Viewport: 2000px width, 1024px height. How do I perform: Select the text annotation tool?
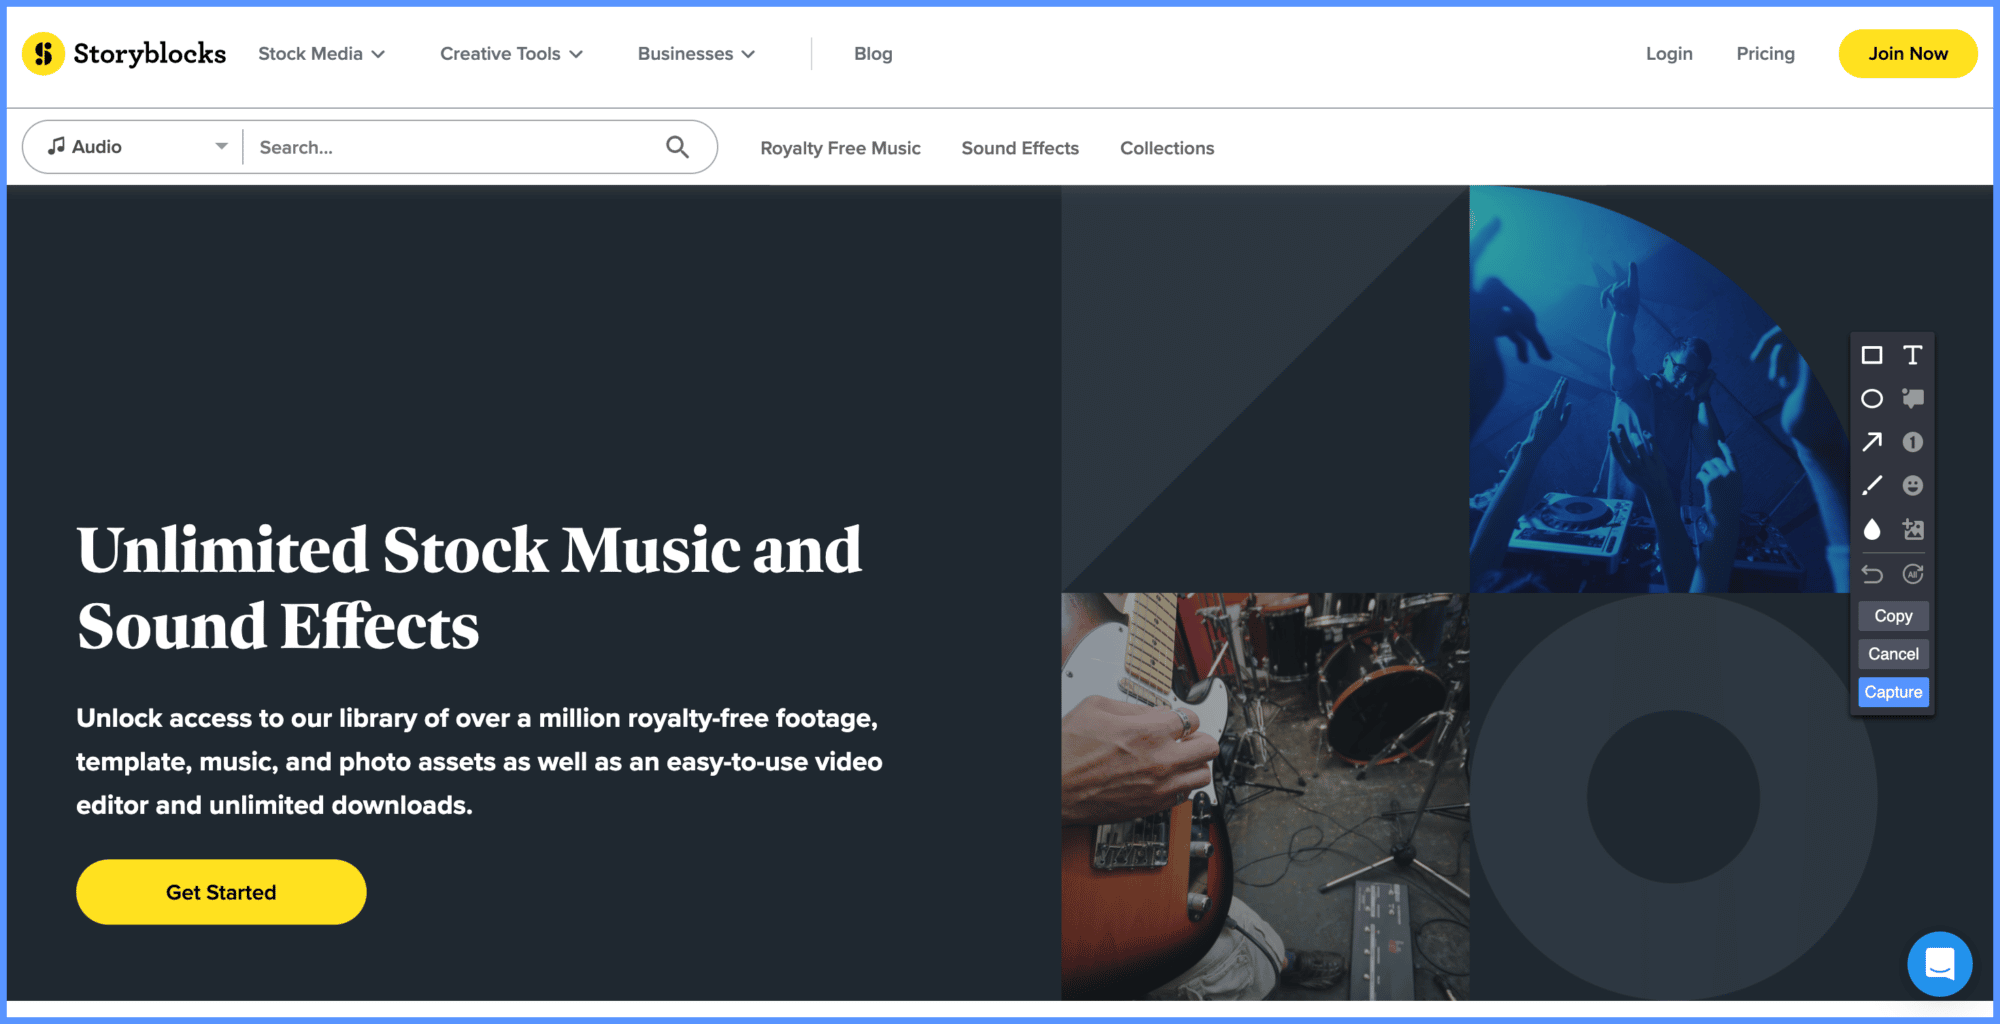[1912, 355]
